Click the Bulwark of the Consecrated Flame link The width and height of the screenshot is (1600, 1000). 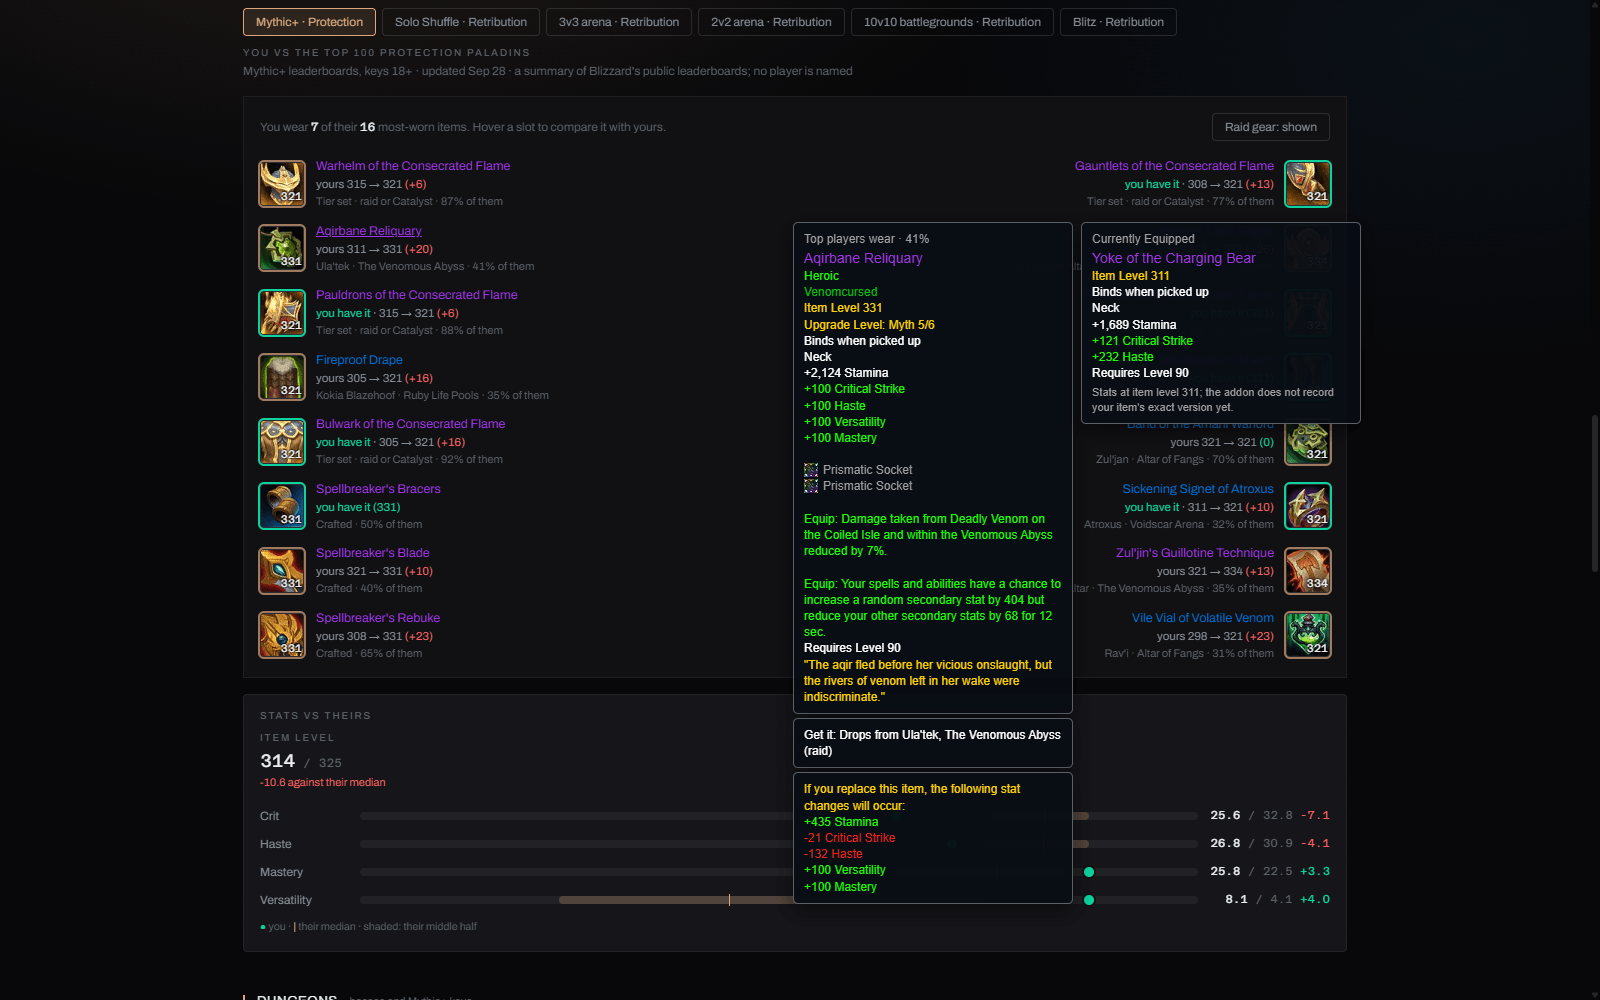tap(411, 424)
